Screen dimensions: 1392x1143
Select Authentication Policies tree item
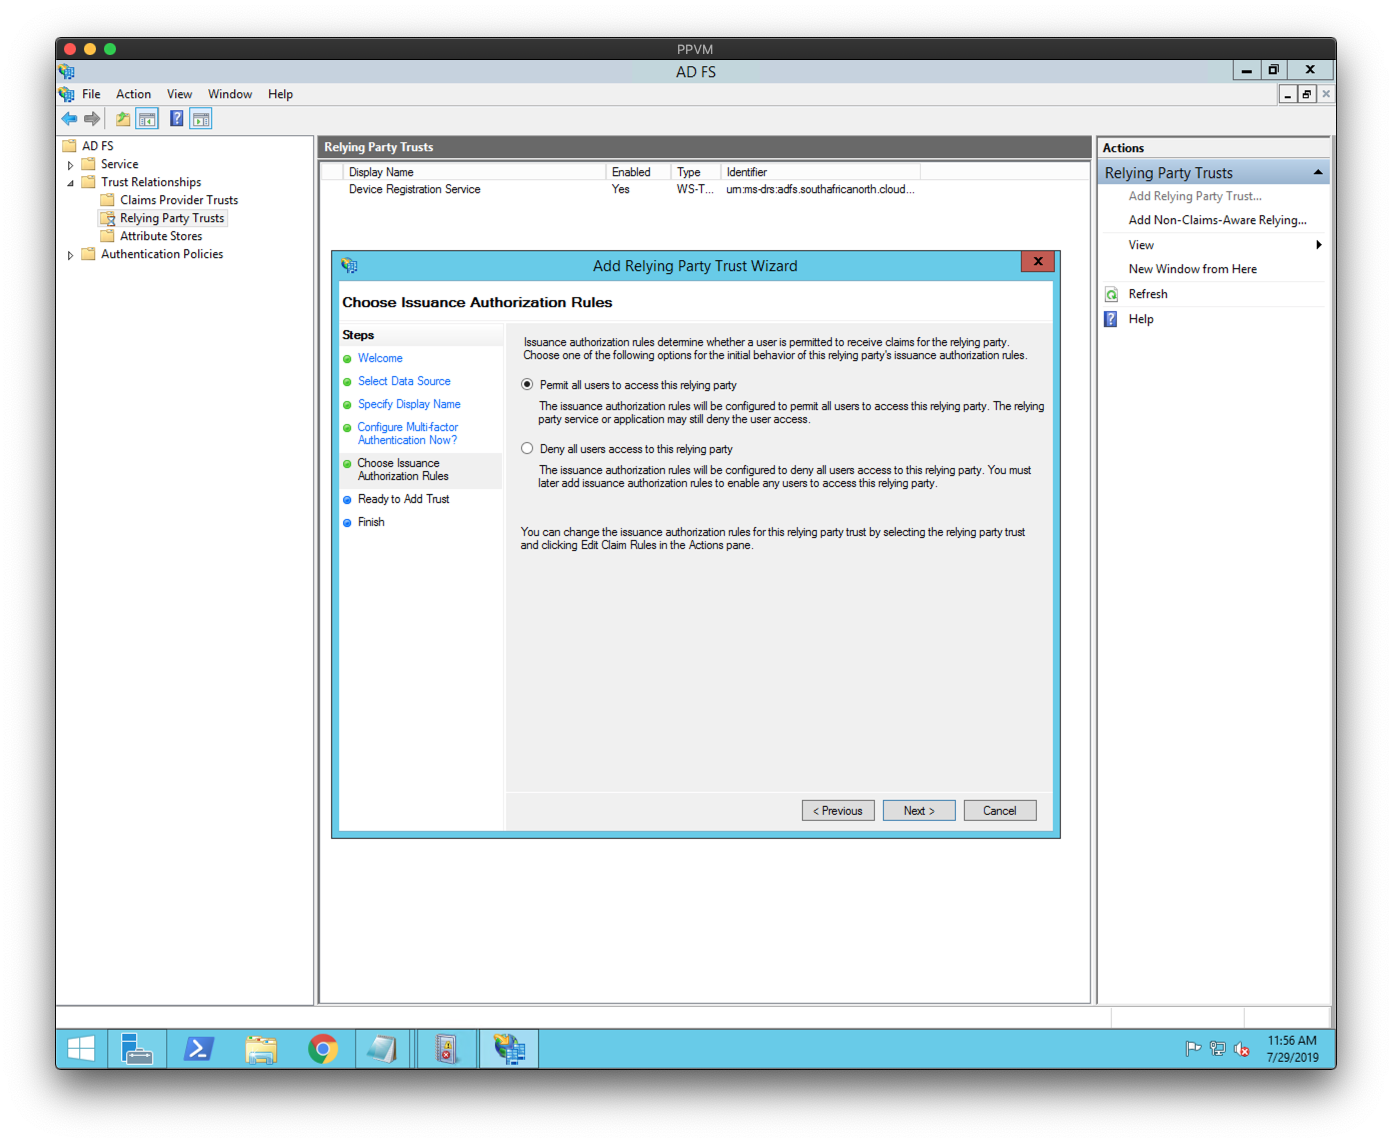pos(162,254)
